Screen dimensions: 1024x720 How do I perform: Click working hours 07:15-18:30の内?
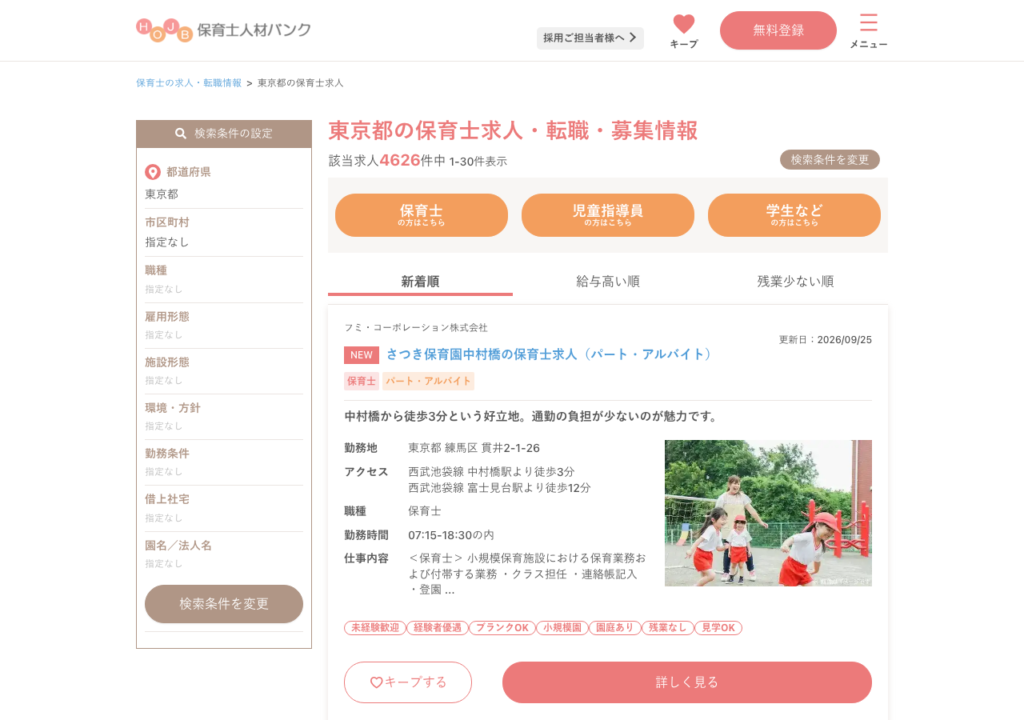click(451, 535)
